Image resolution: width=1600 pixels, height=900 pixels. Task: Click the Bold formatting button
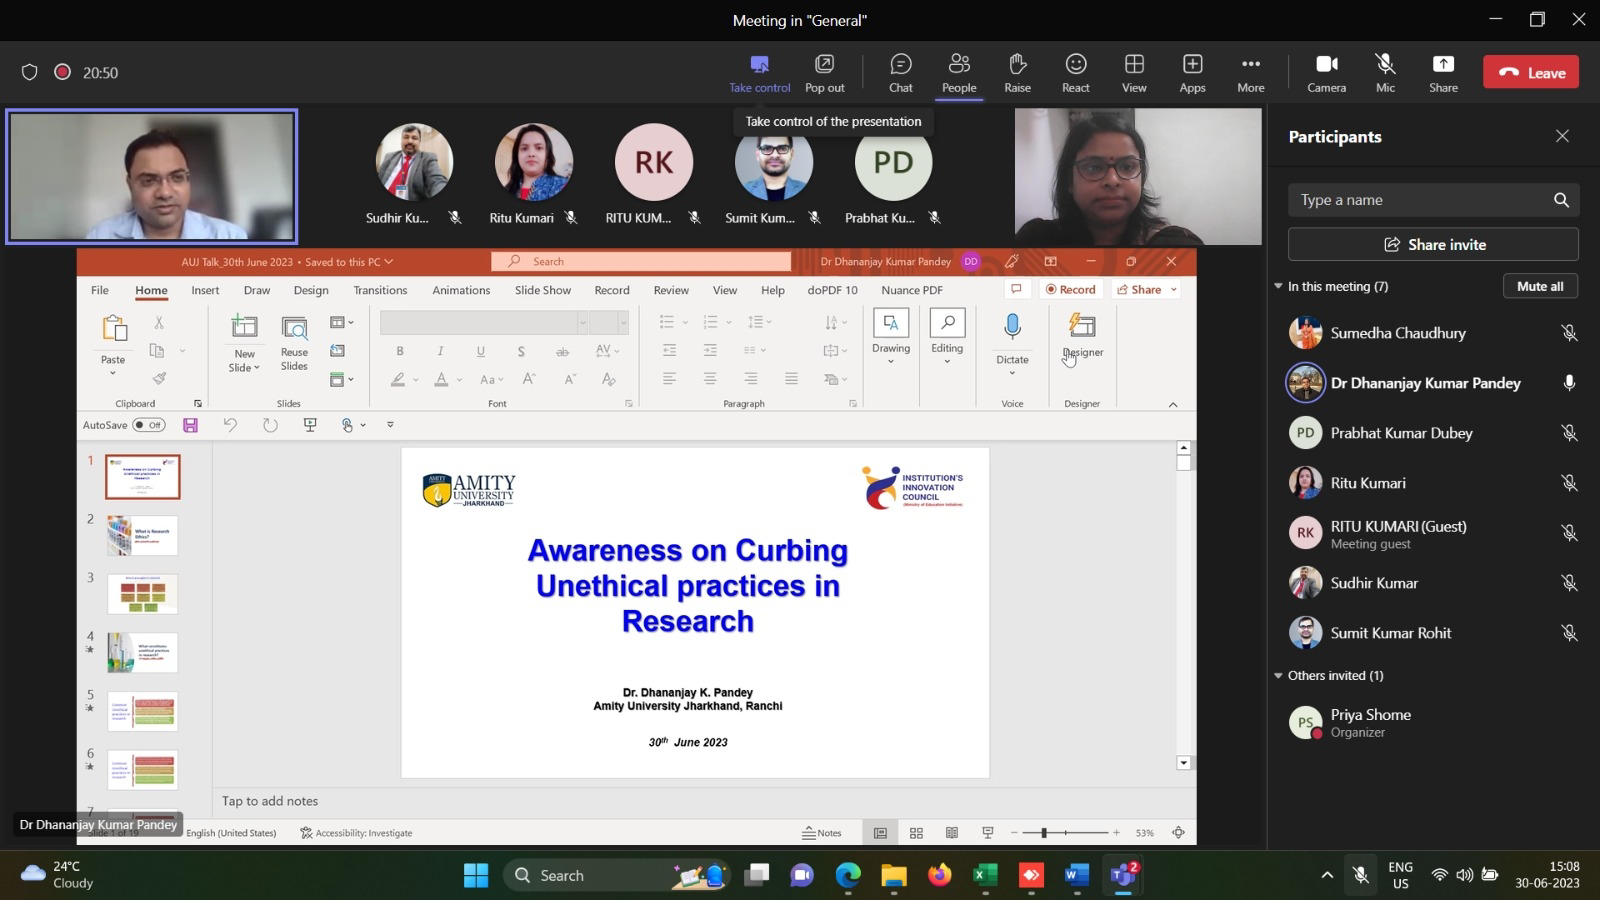pyautogui.click(x=400, y=351)
